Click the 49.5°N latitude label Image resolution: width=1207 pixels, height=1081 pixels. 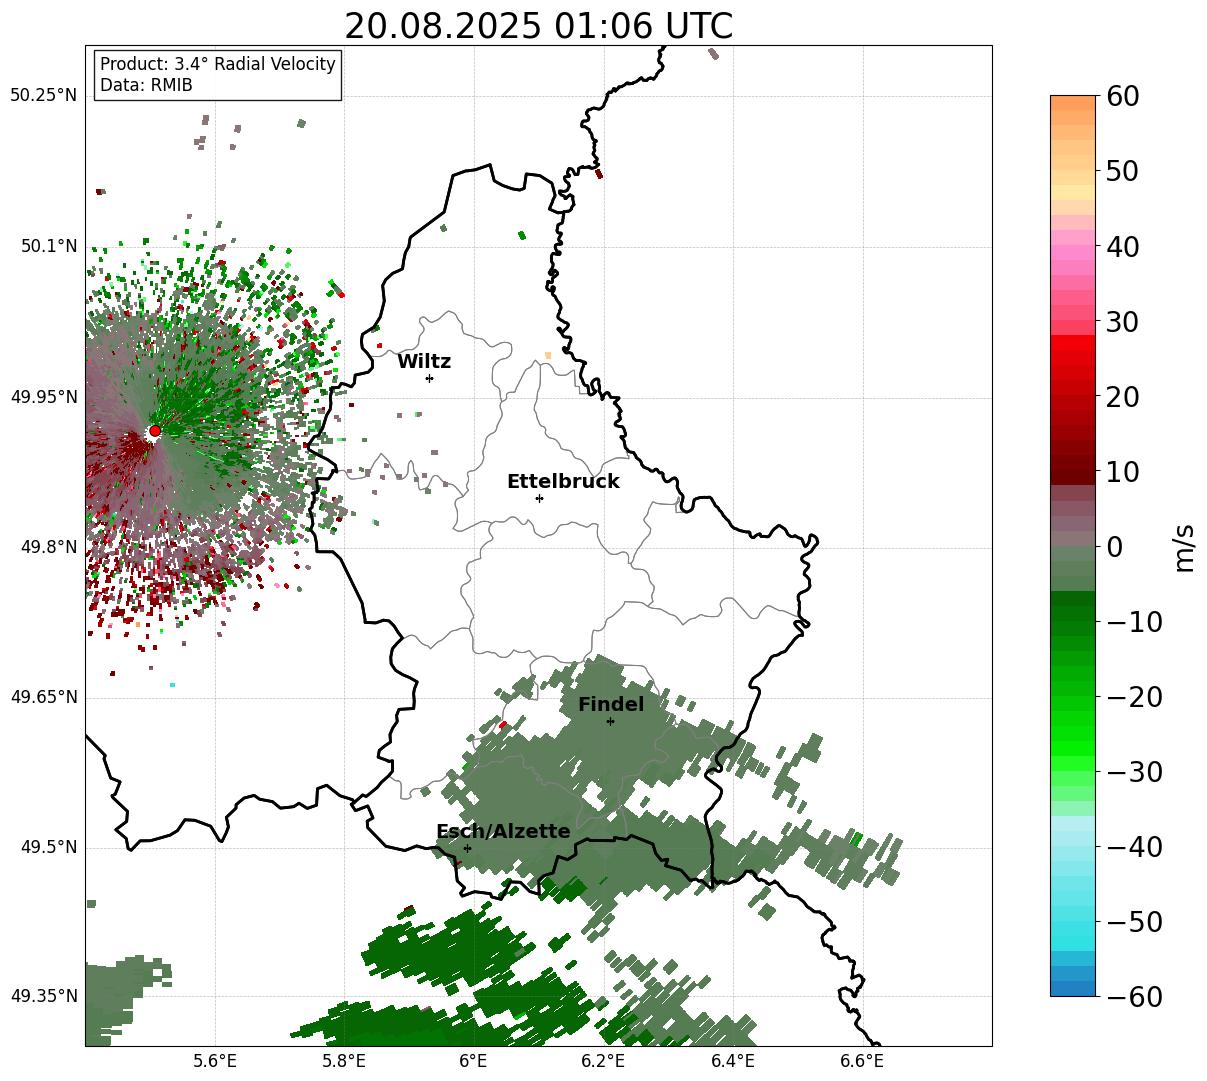tap(49, 847)
